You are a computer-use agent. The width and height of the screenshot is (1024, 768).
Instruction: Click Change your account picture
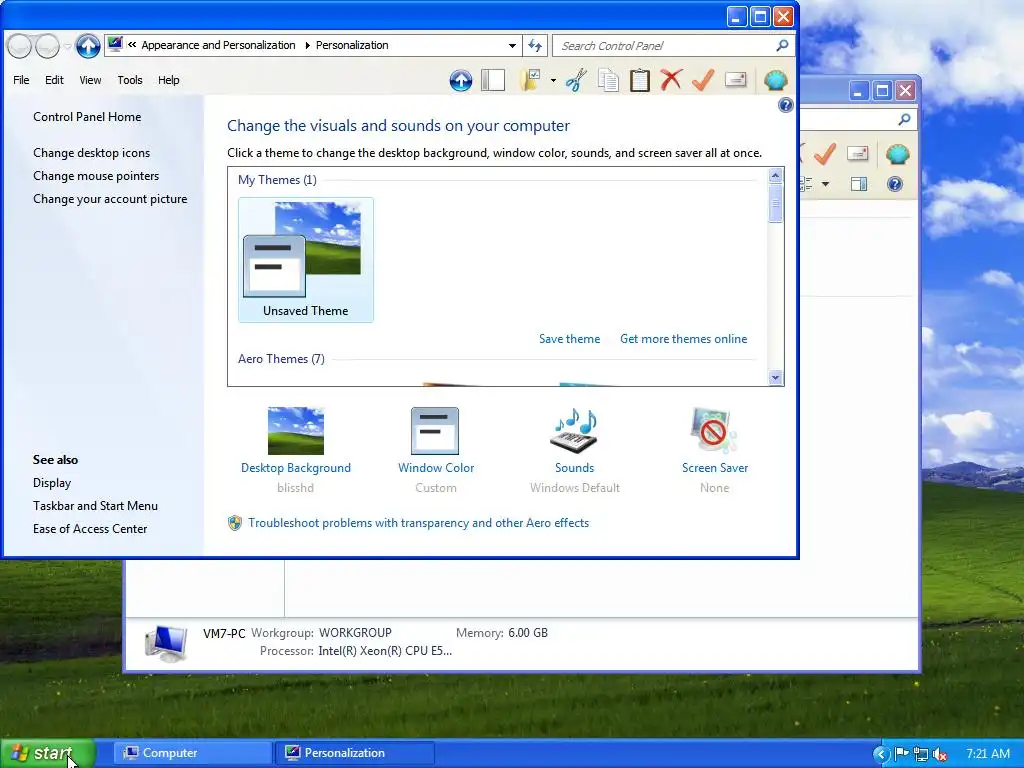pos(110,199)
